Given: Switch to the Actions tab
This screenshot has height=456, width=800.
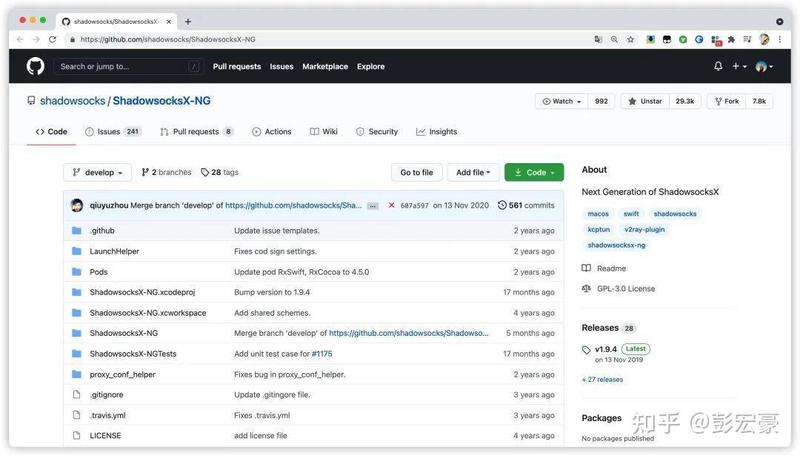Looking at the screenshot, I should [271, 132].
